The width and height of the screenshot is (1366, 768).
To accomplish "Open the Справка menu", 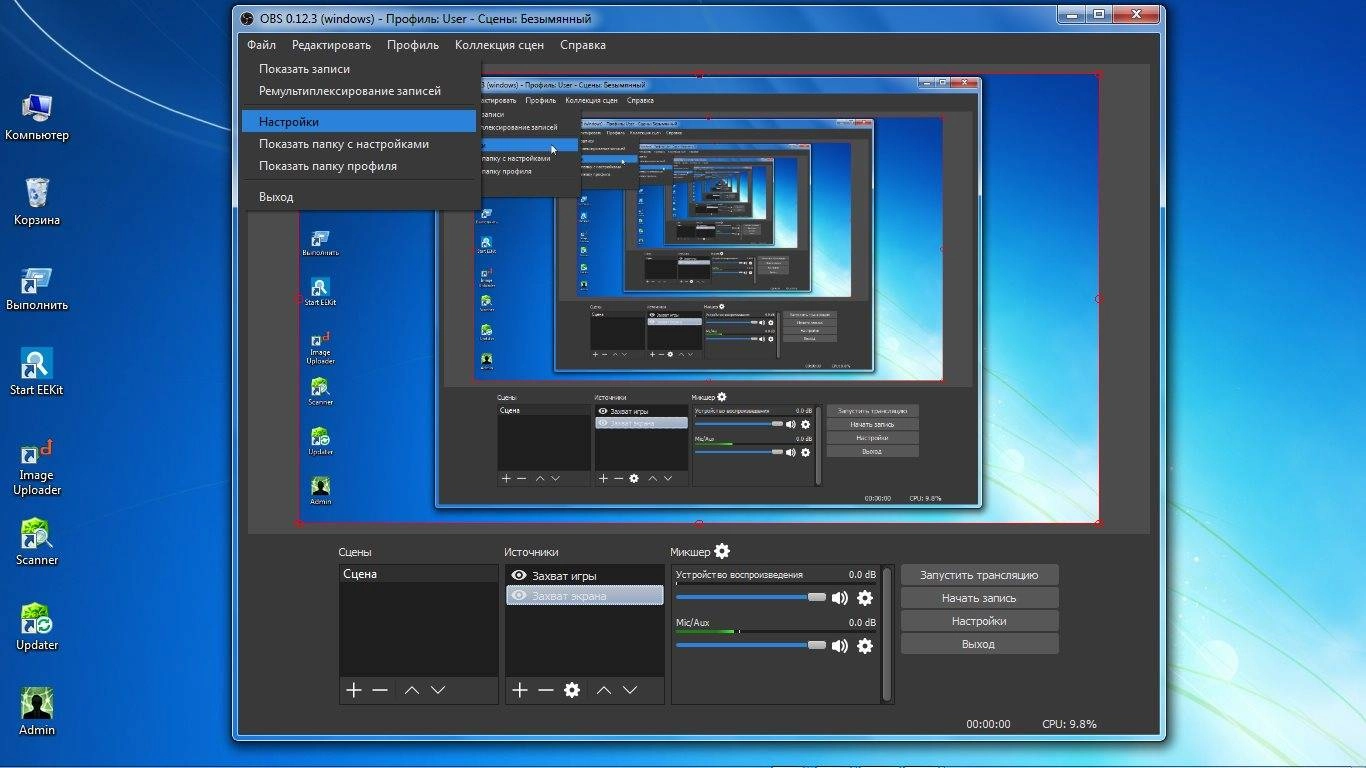I will pyautogui.click(x=583, y=45).
